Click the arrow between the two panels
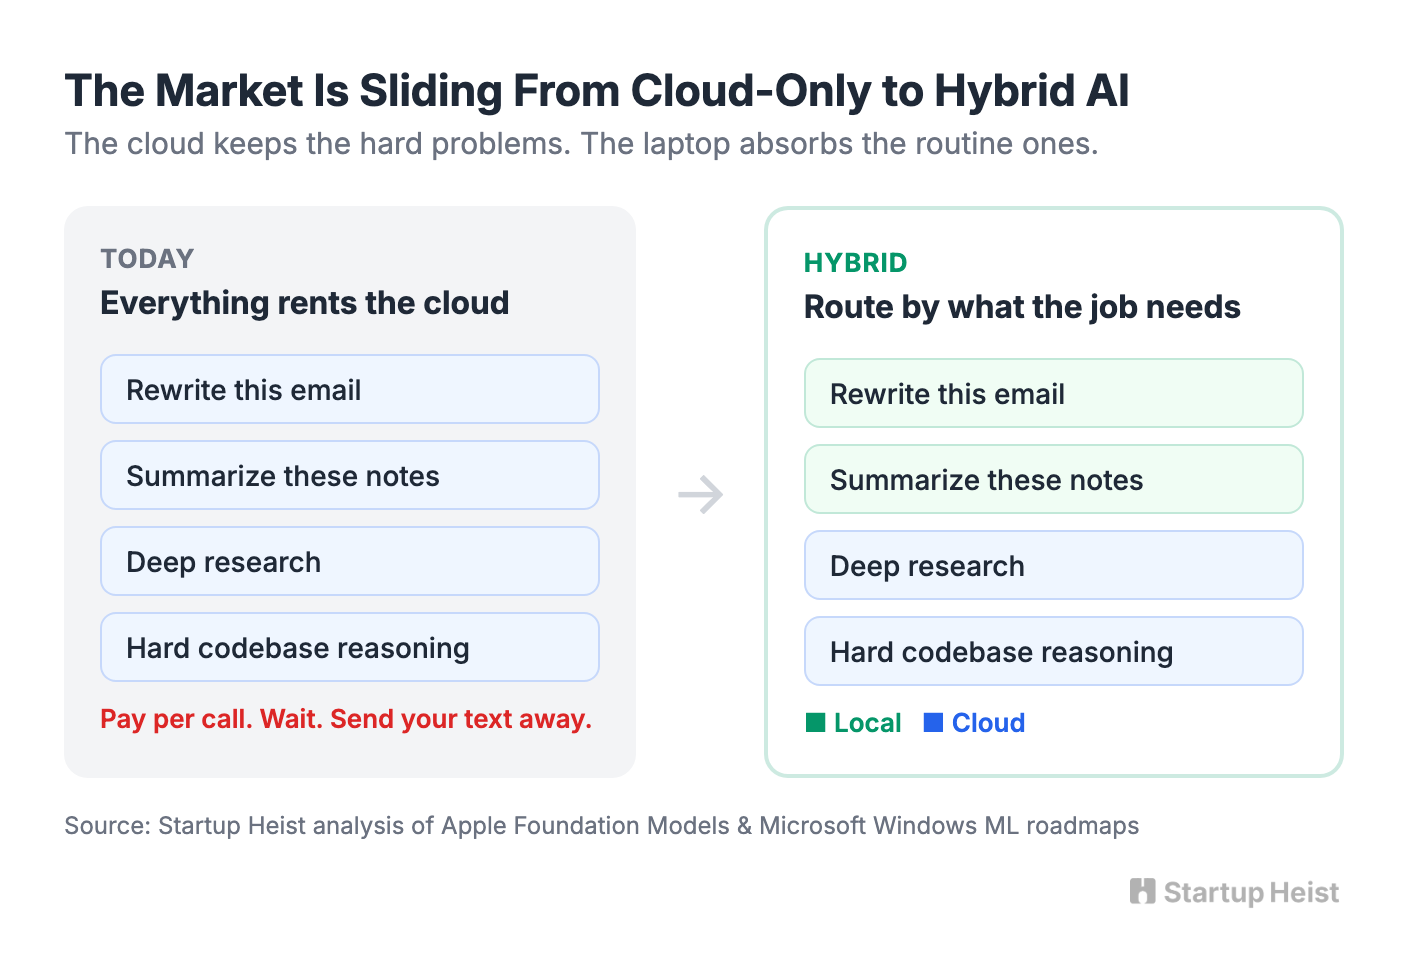The image size is (1408, 976). [700, 494]
